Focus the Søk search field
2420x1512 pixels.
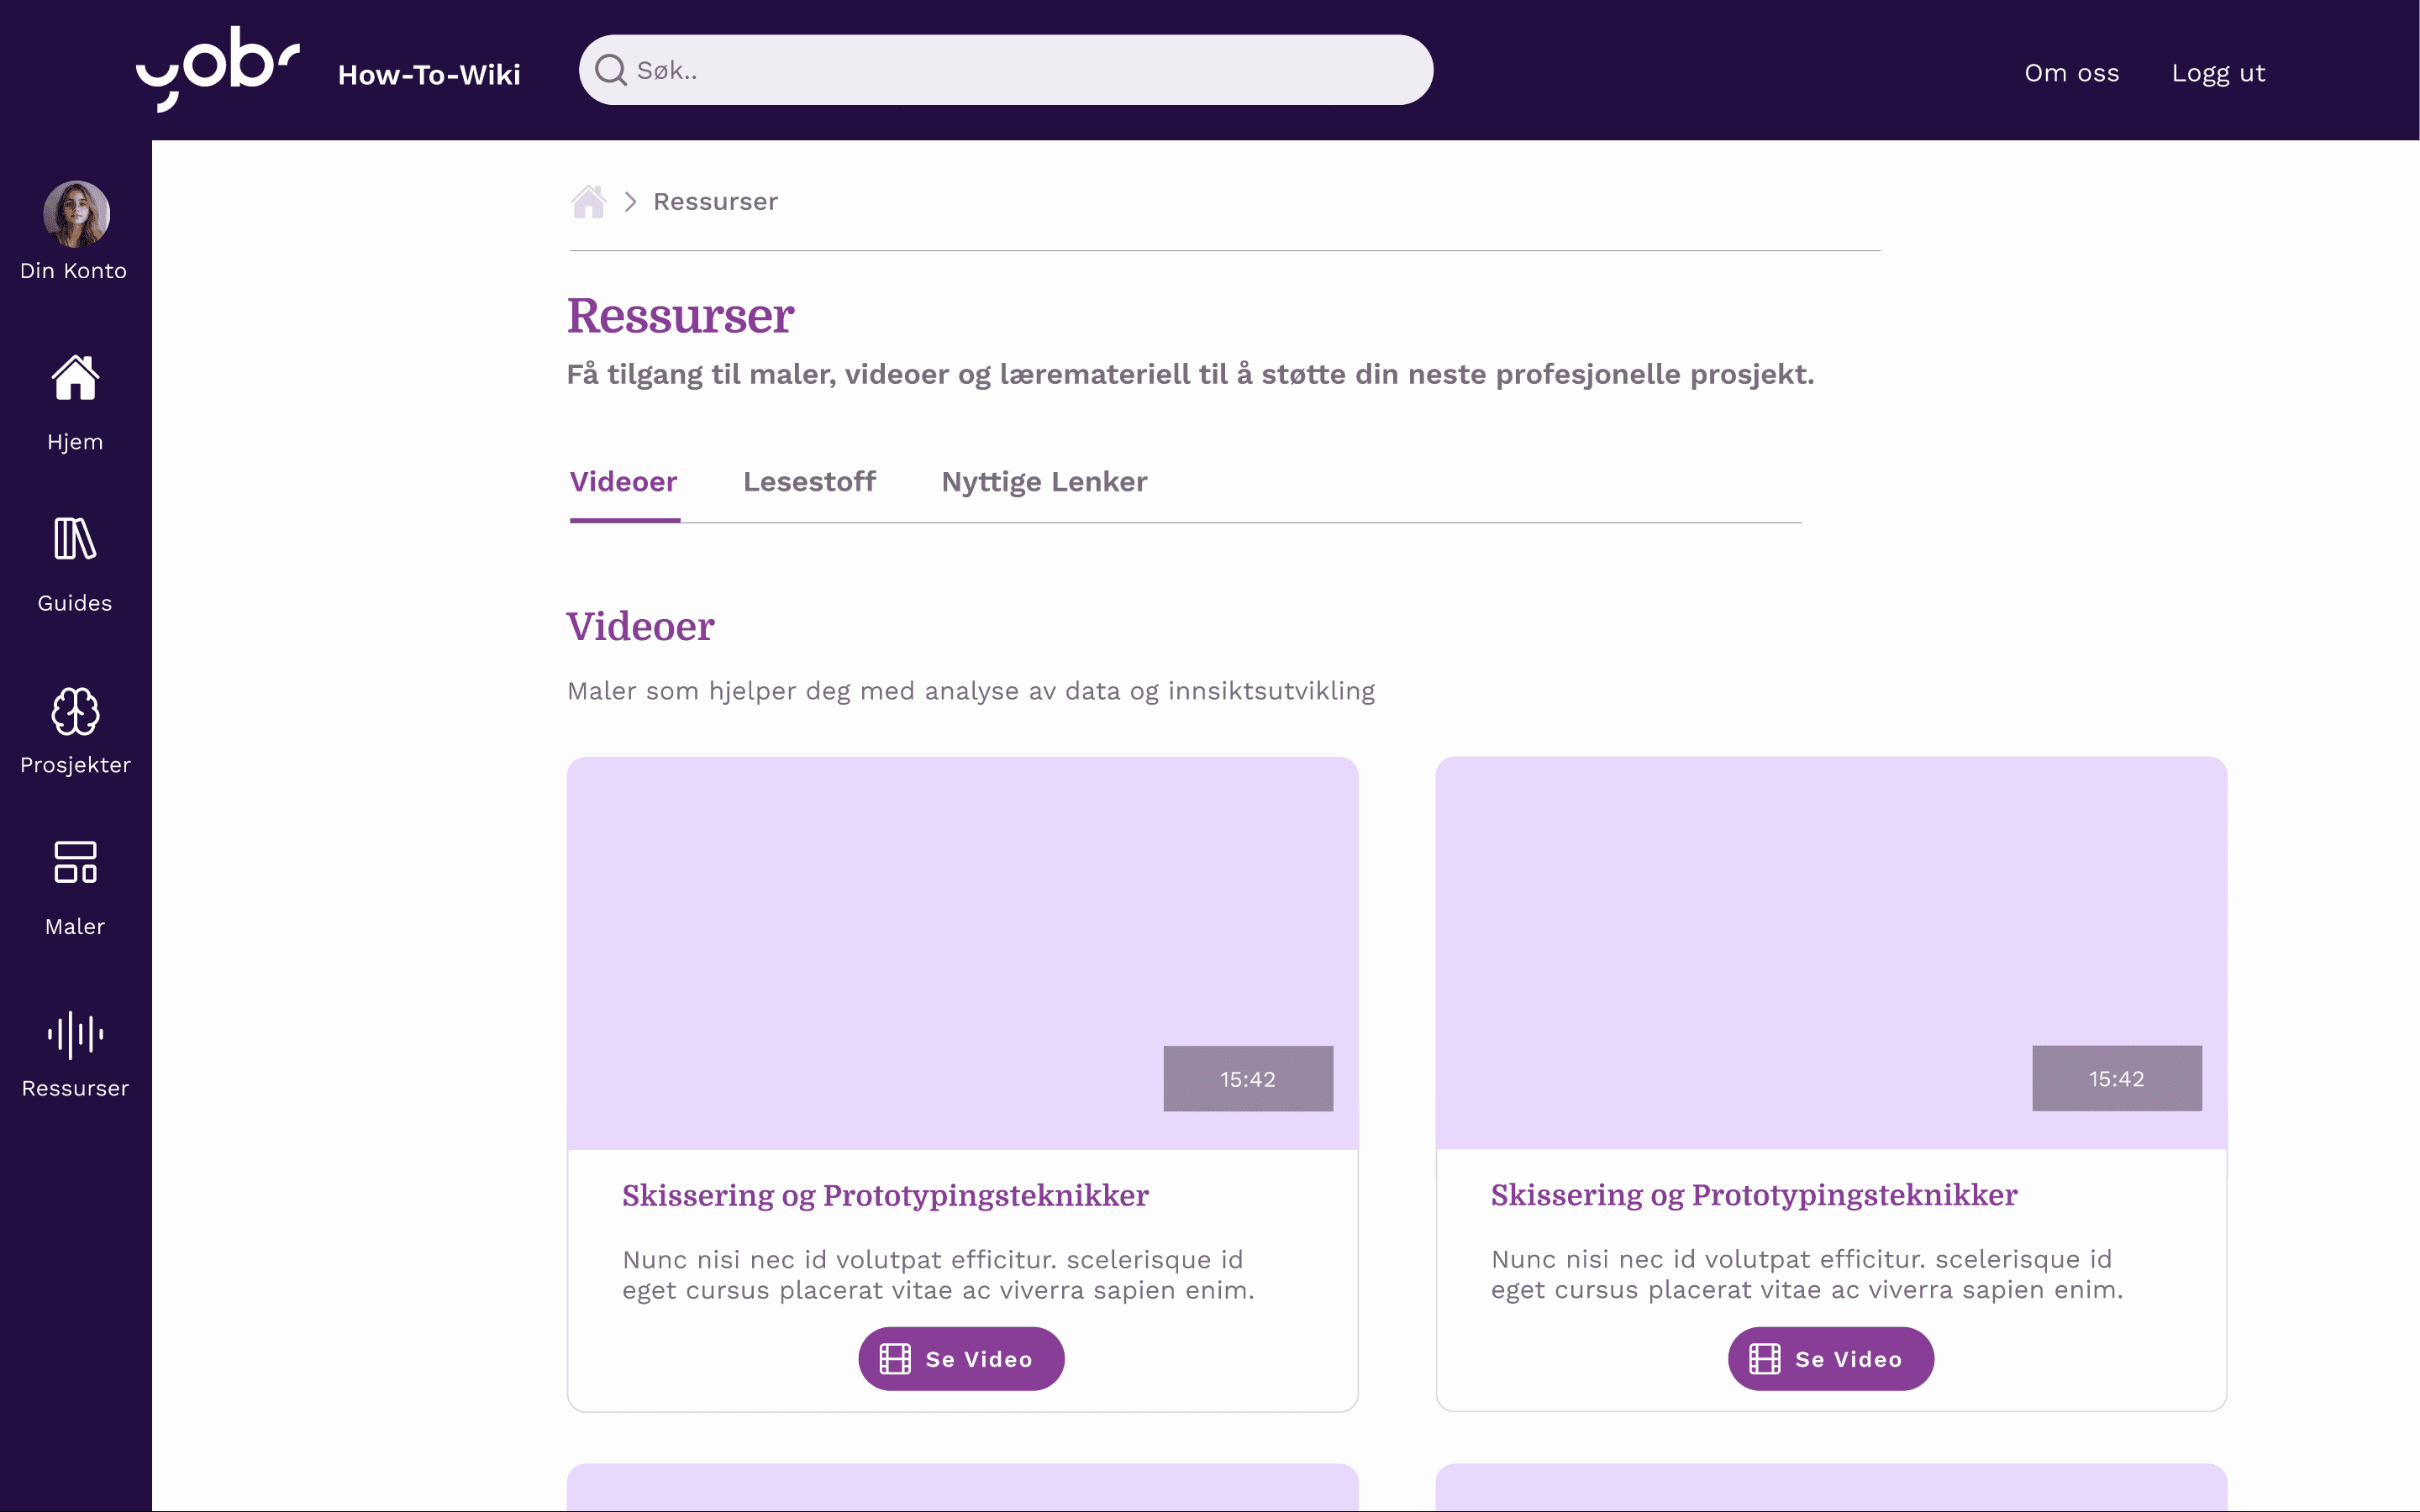(1020, 70)
